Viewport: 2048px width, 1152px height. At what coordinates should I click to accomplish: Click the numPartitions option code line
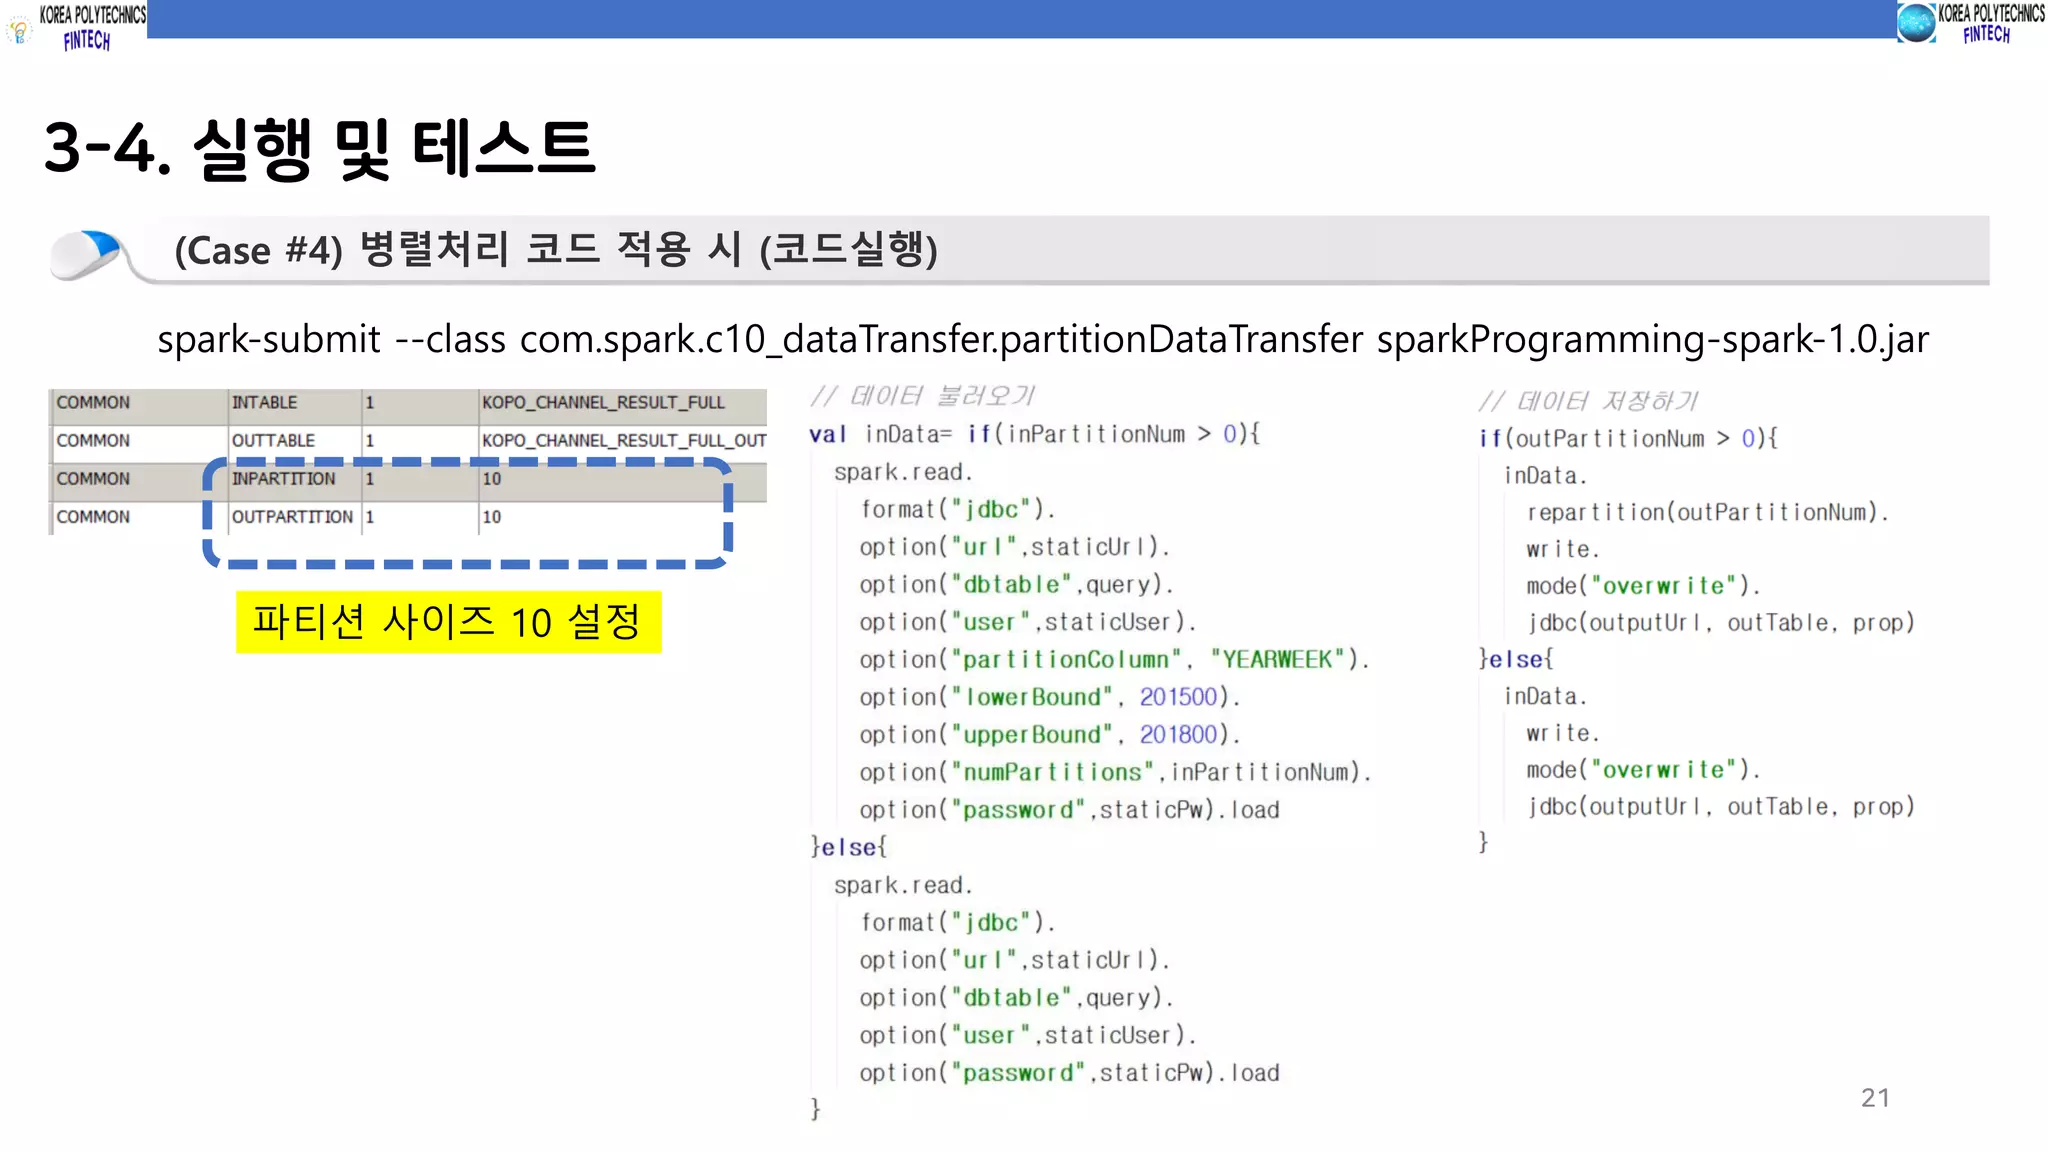click(x=1113, y=773)
